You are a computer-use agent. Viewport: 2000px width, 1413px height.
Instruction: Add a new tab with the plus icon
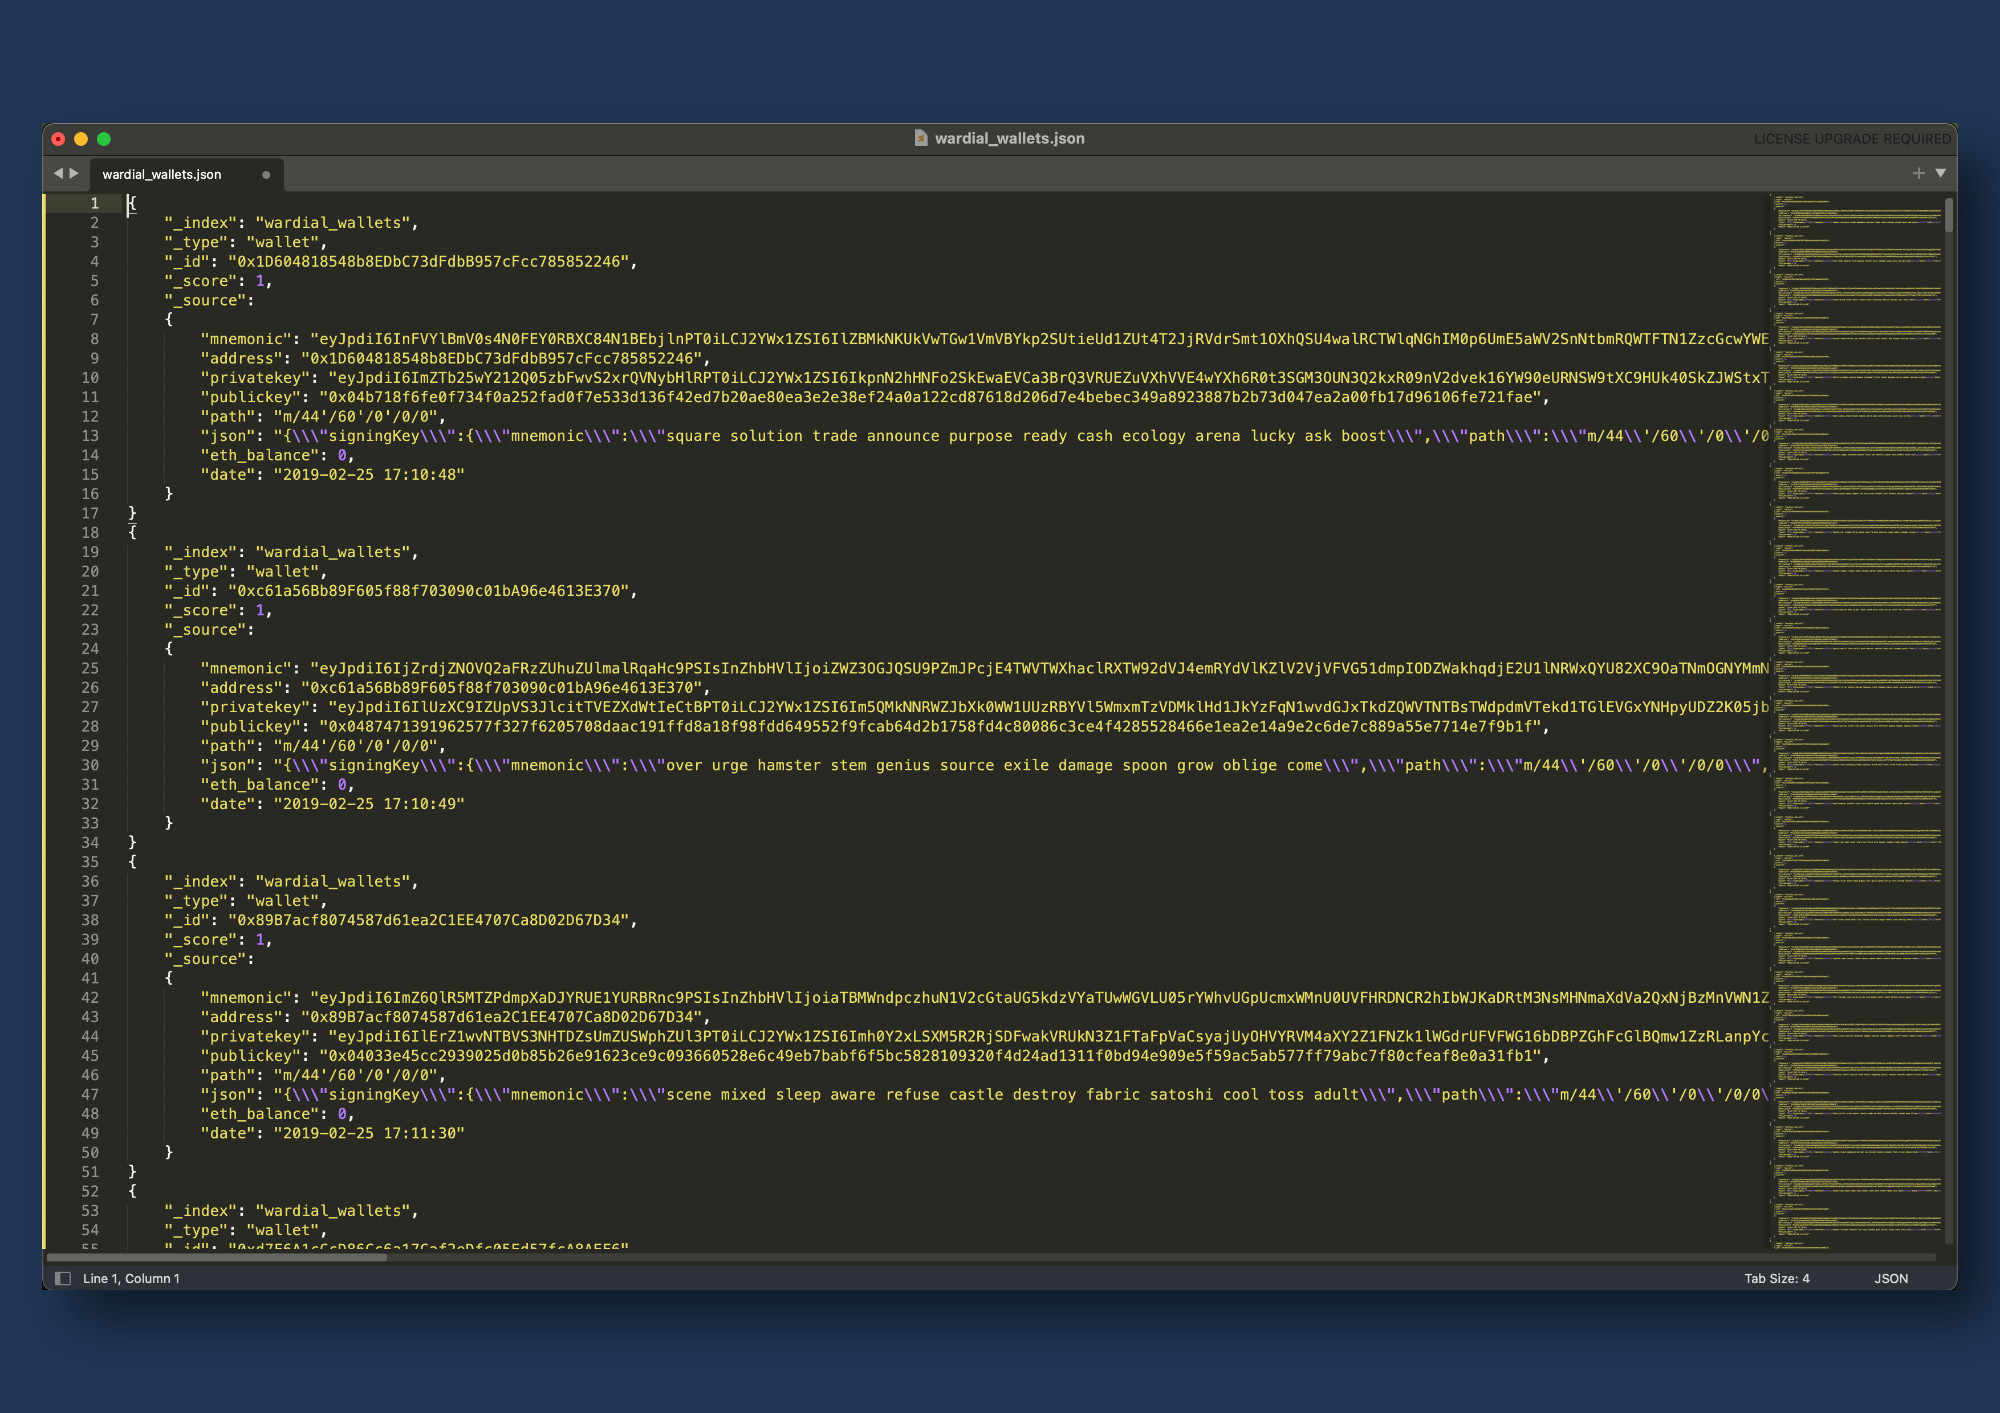point(1918,173)
